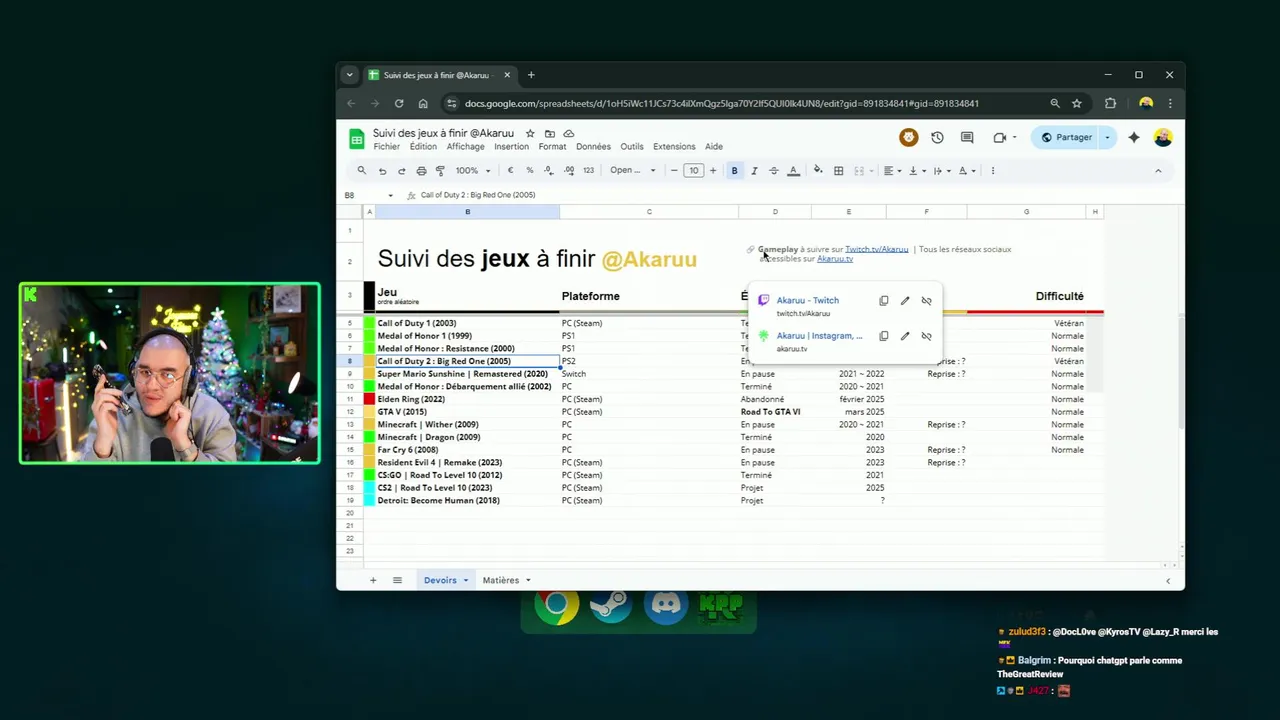The width and height of the screenshot is (1280, 720).
Task: Open the comments panel
Action: pyautogui.click(x=967, y=138)
